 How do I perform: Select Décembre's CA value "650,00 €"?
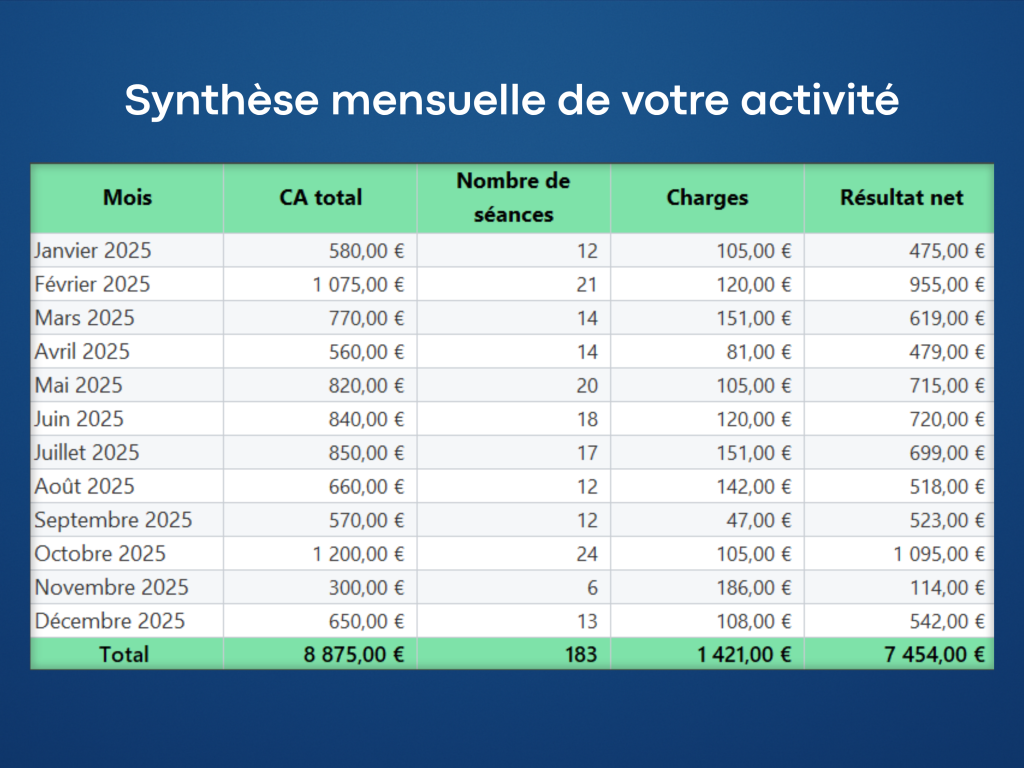[x=366, y=621]
